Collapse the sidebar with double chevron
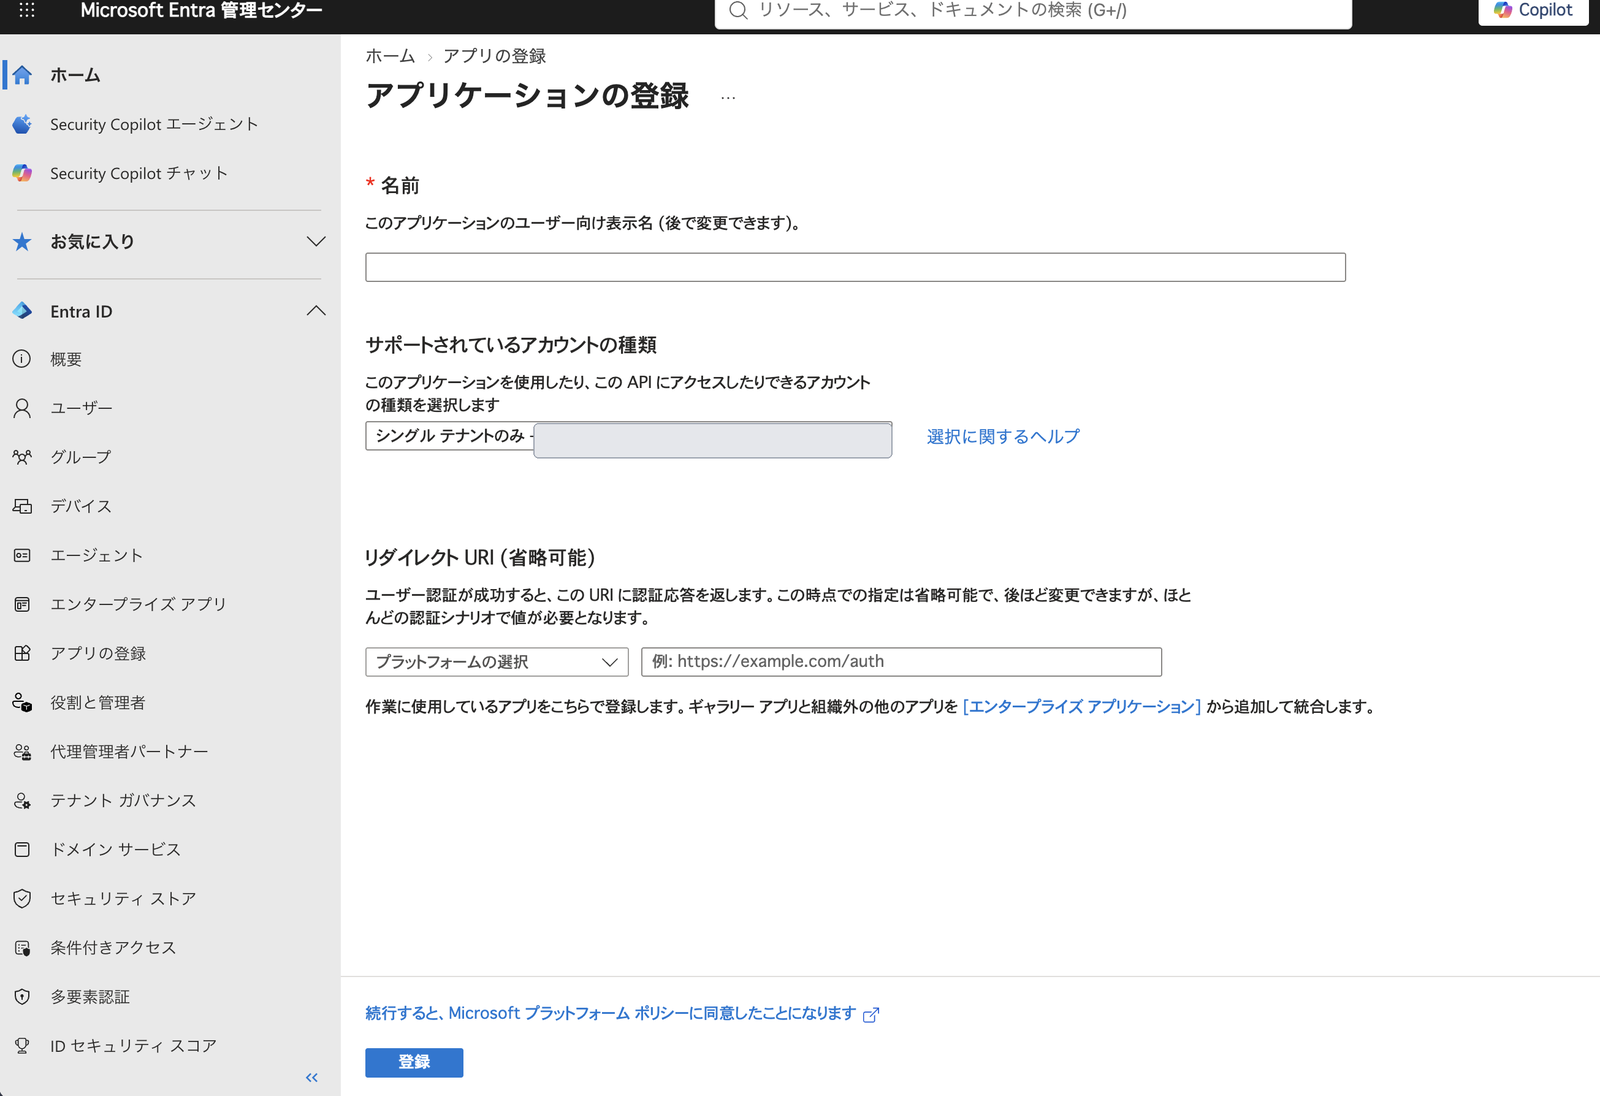The image size is (1600, 1096). [312, 1077]
